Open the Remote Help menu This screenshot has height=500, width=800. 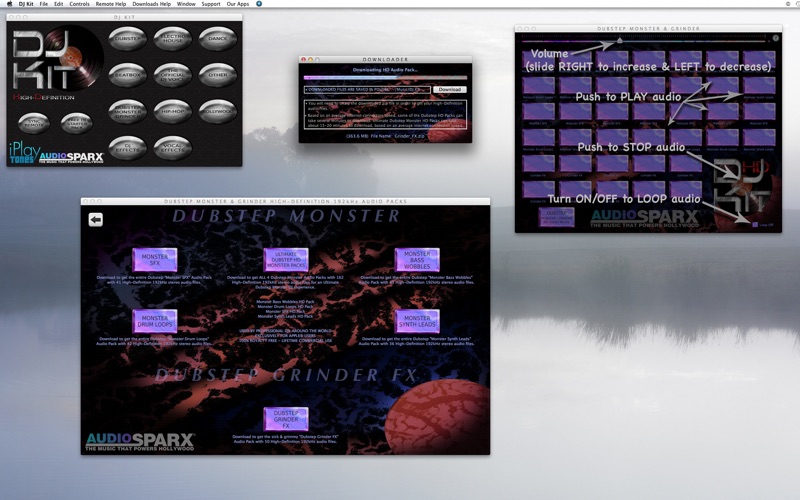point(111,4)
